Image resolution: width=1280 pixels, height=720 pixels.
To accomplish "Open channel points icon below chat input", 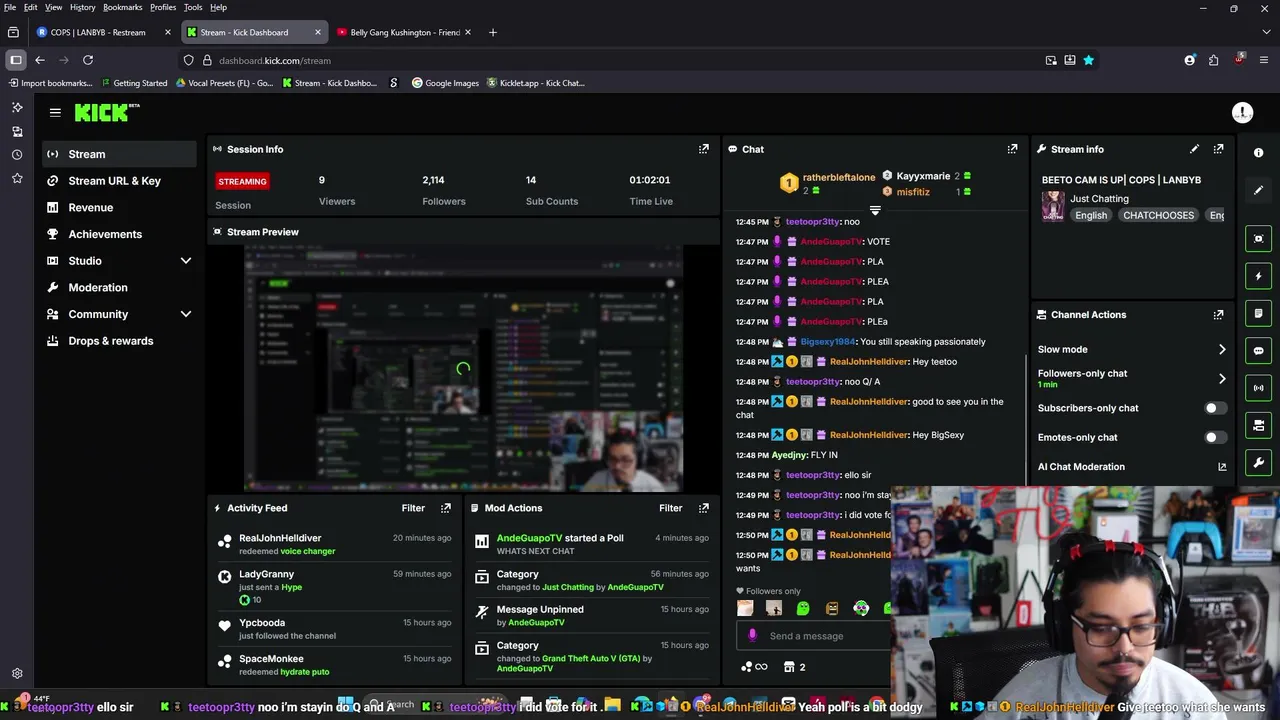I will (x=753, y=667).
